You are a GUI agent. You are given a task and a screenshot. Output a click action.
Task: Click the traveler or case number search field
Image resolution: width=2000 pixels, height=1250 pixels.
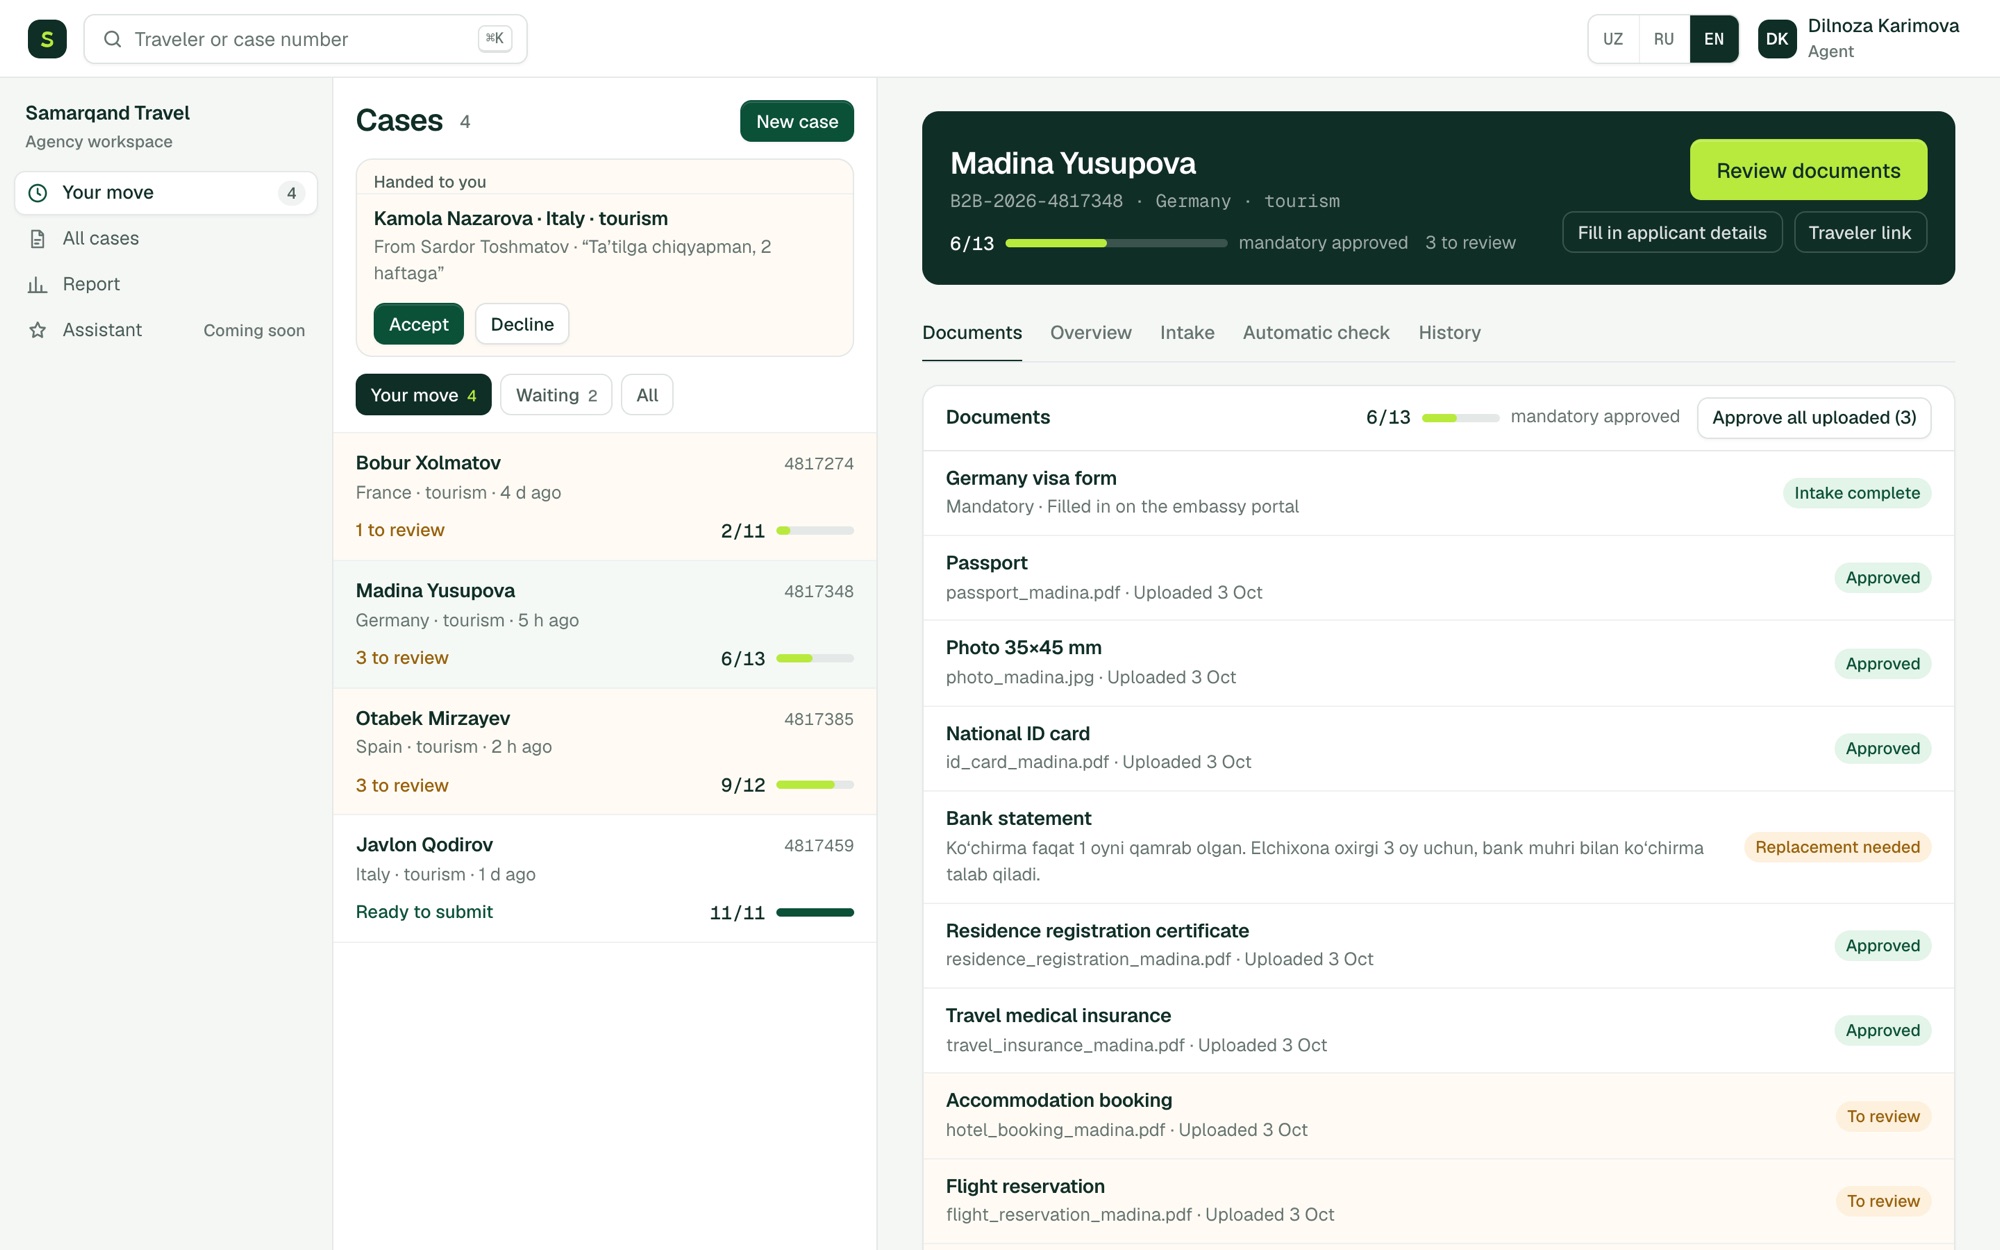pyautogui.click(x=305, y=39)
